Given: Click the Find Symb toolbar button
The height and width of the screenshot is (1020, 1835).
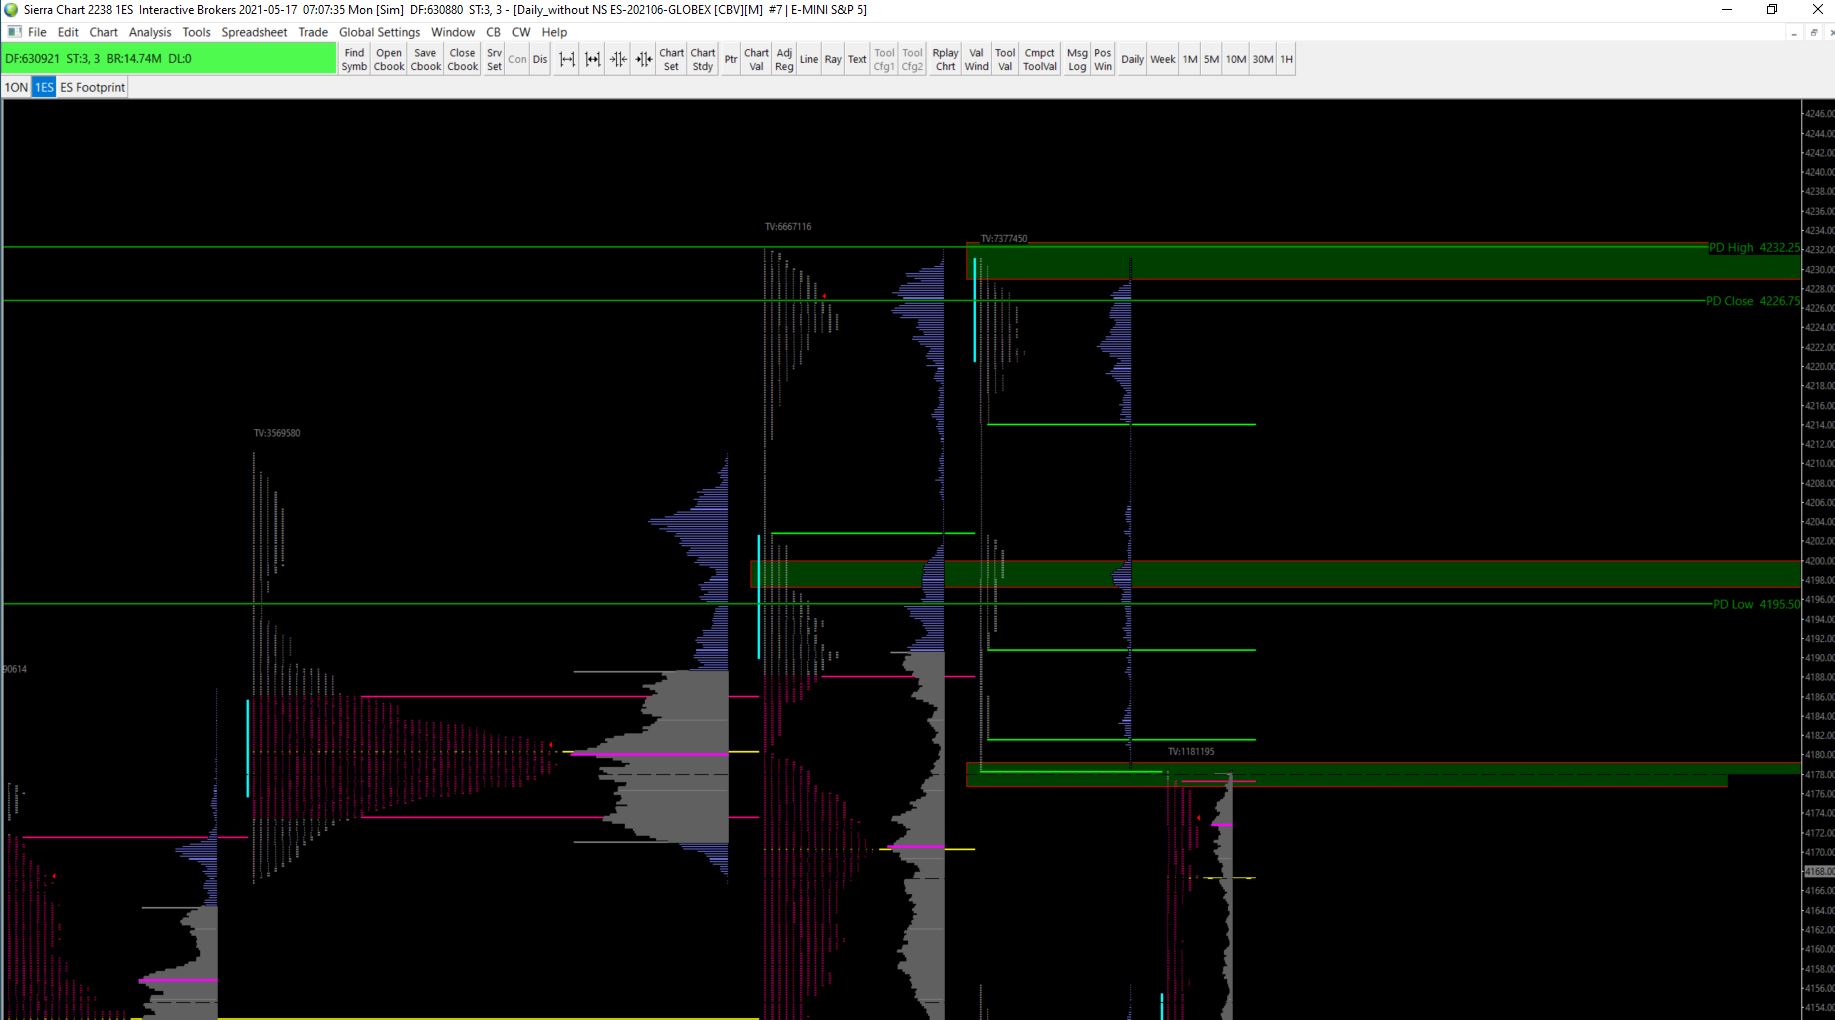Looking at the screenshot, I should [354, 59].
